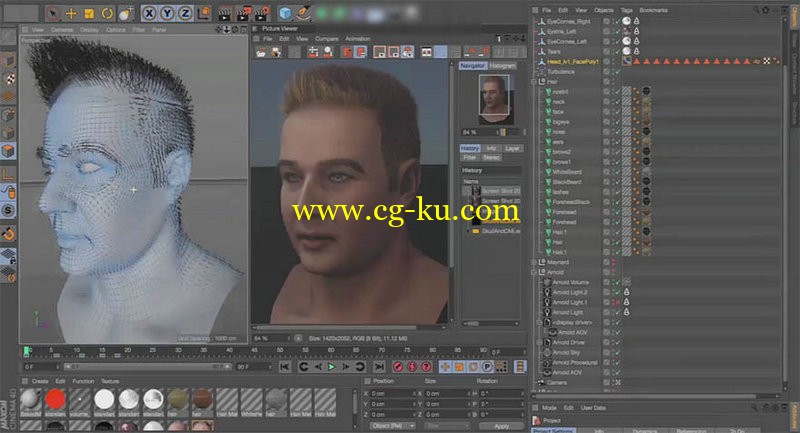Image resolution: width=800 pixels, height=433 pixels.
Task: Open the Bookmarks menu in Object Manager
Action: click(x=653, y=10)
